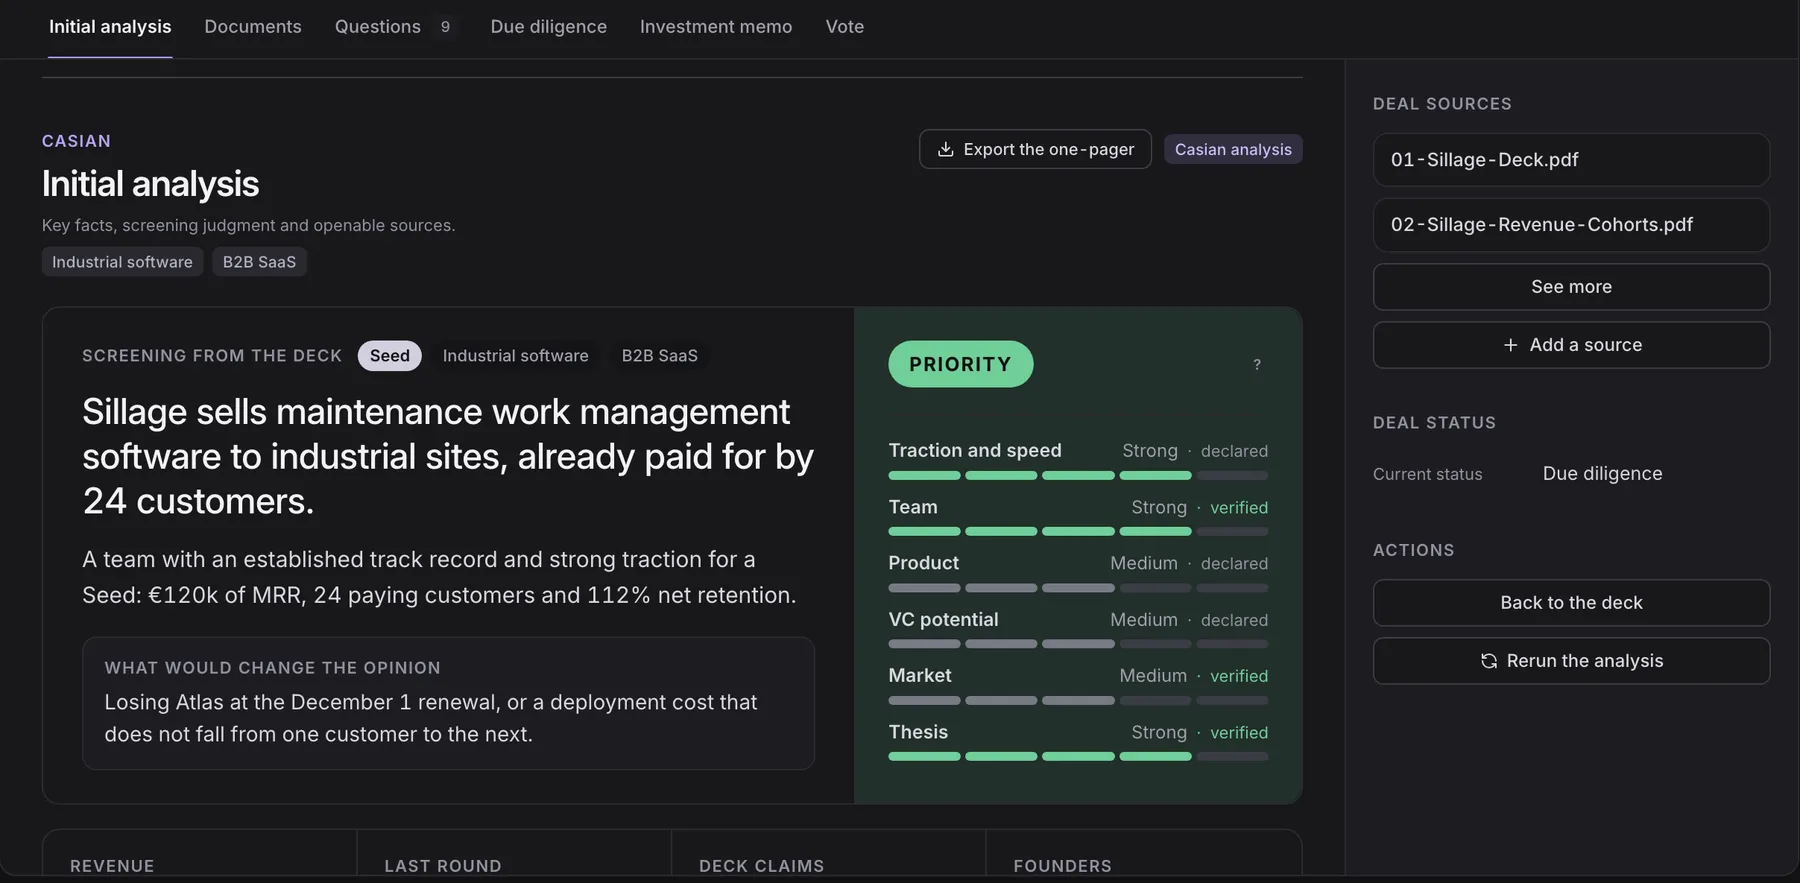Image resolution: width=1800 pixels, height=883 pixels.
Task: Click the Team score row label
Action: point(913,507)
